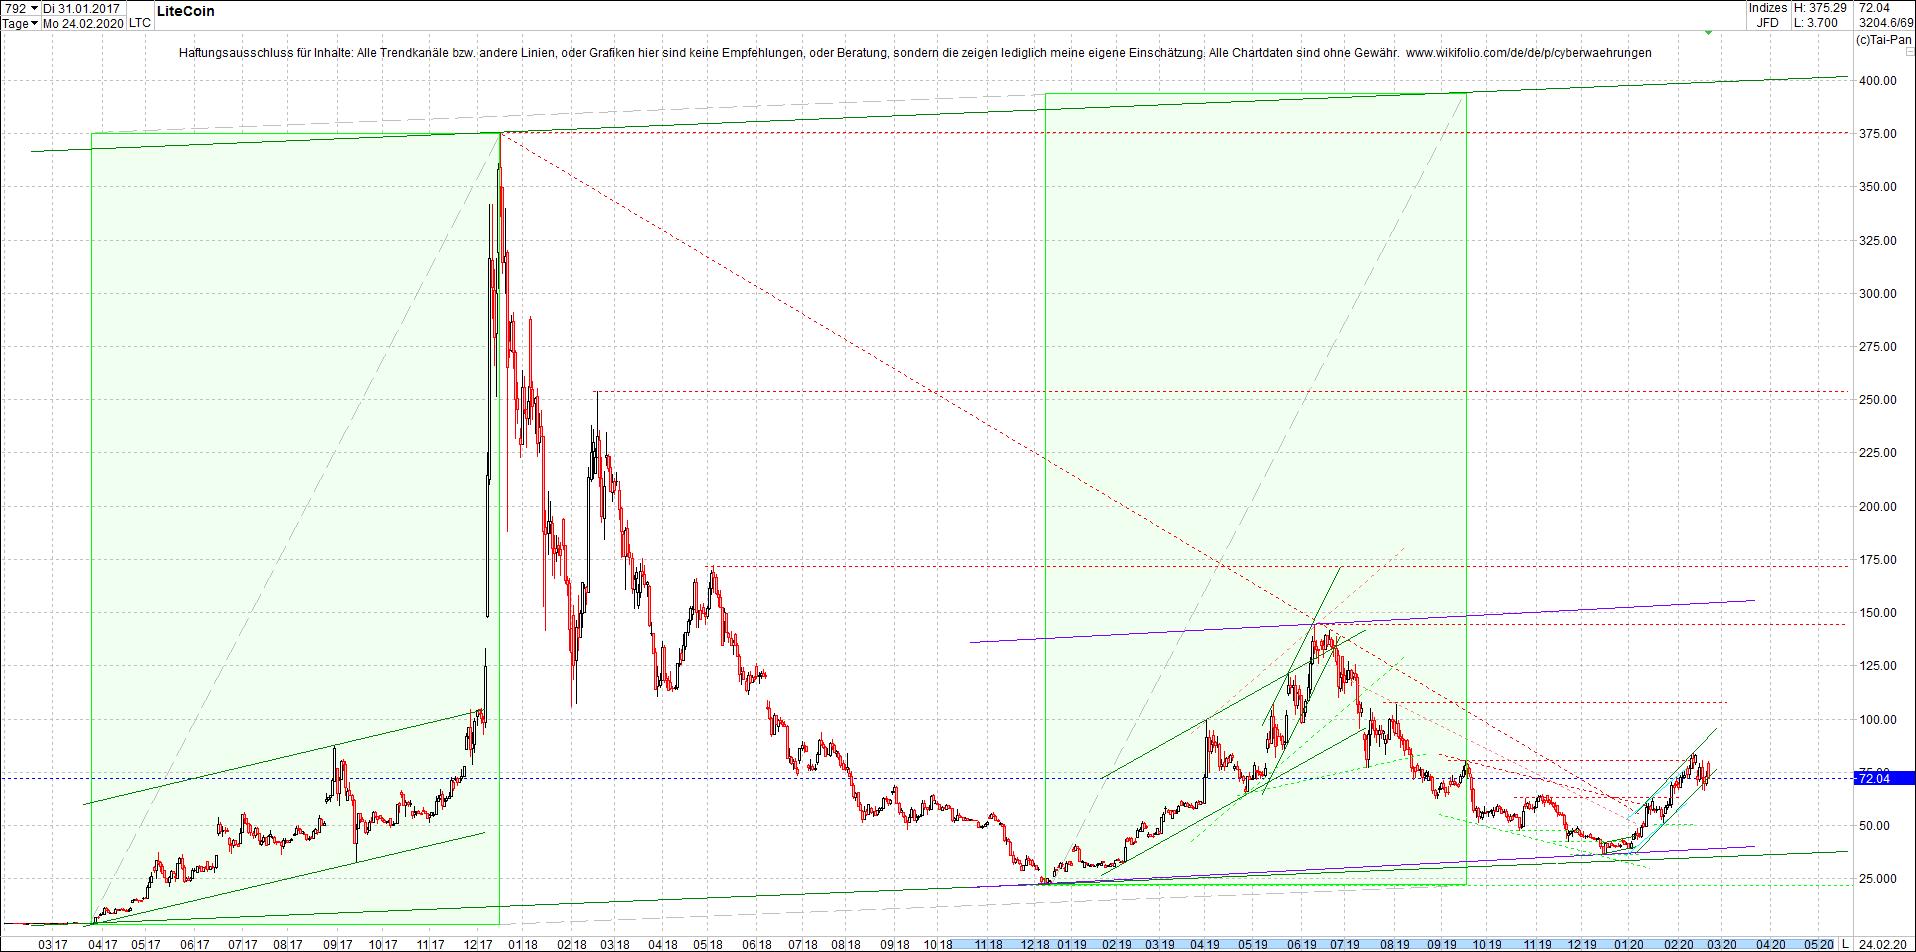Click the "JFD" data source label

(1768, 22)
